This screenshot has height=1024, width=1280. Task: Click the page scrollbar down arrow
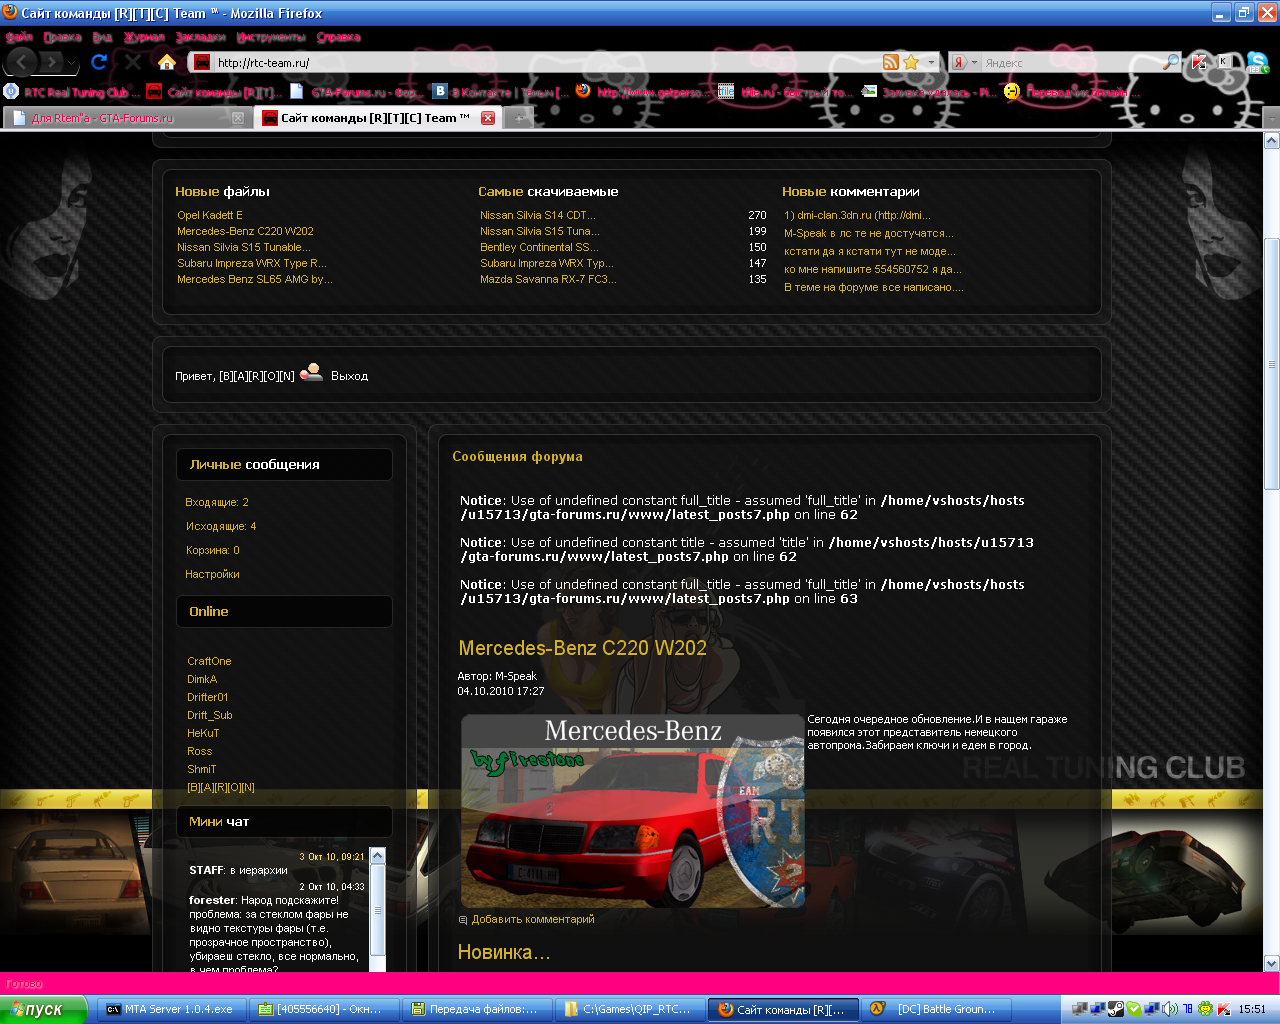pos(1272,963)
